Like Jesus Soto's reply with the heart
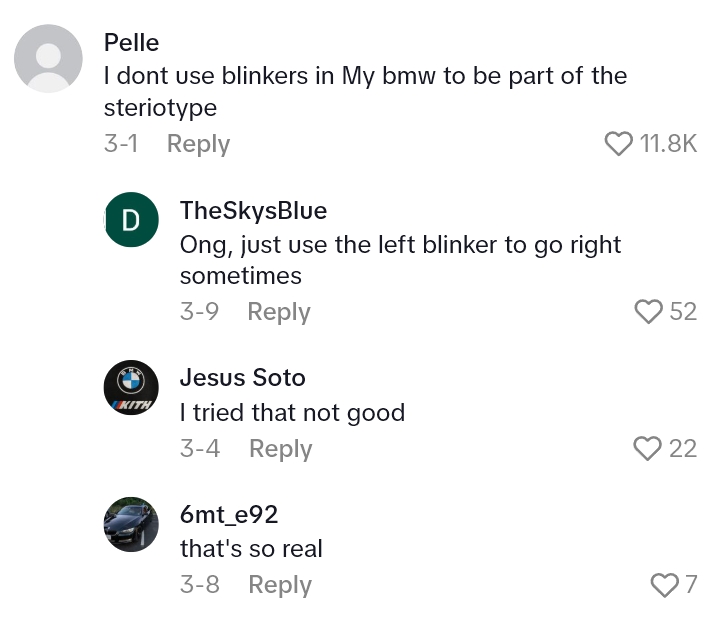Viewport: 708px width, 622px height. click(649, 449)
